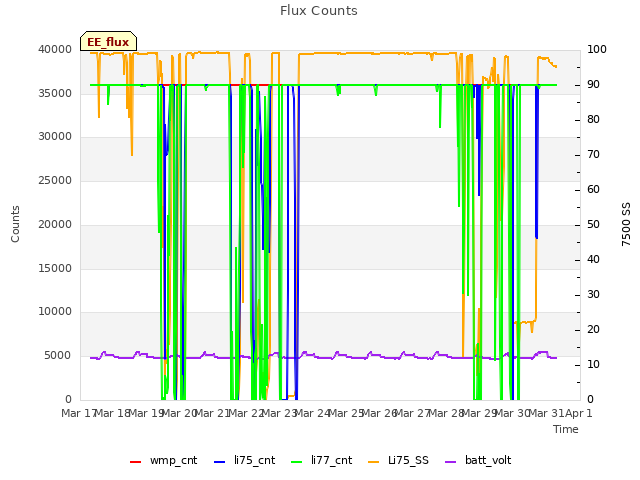Toggle the Li75_SS legend entry

398,461
